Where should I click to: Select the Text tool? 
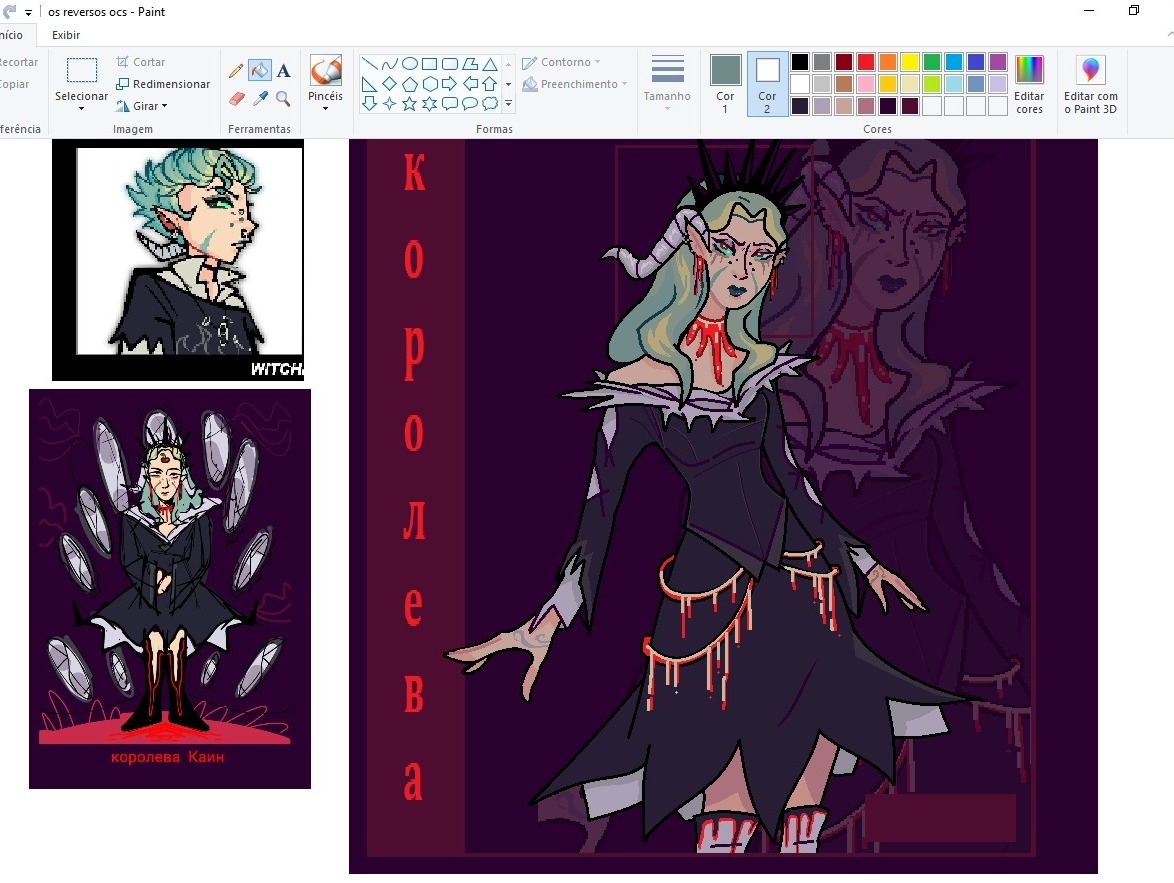pos(283,71)
